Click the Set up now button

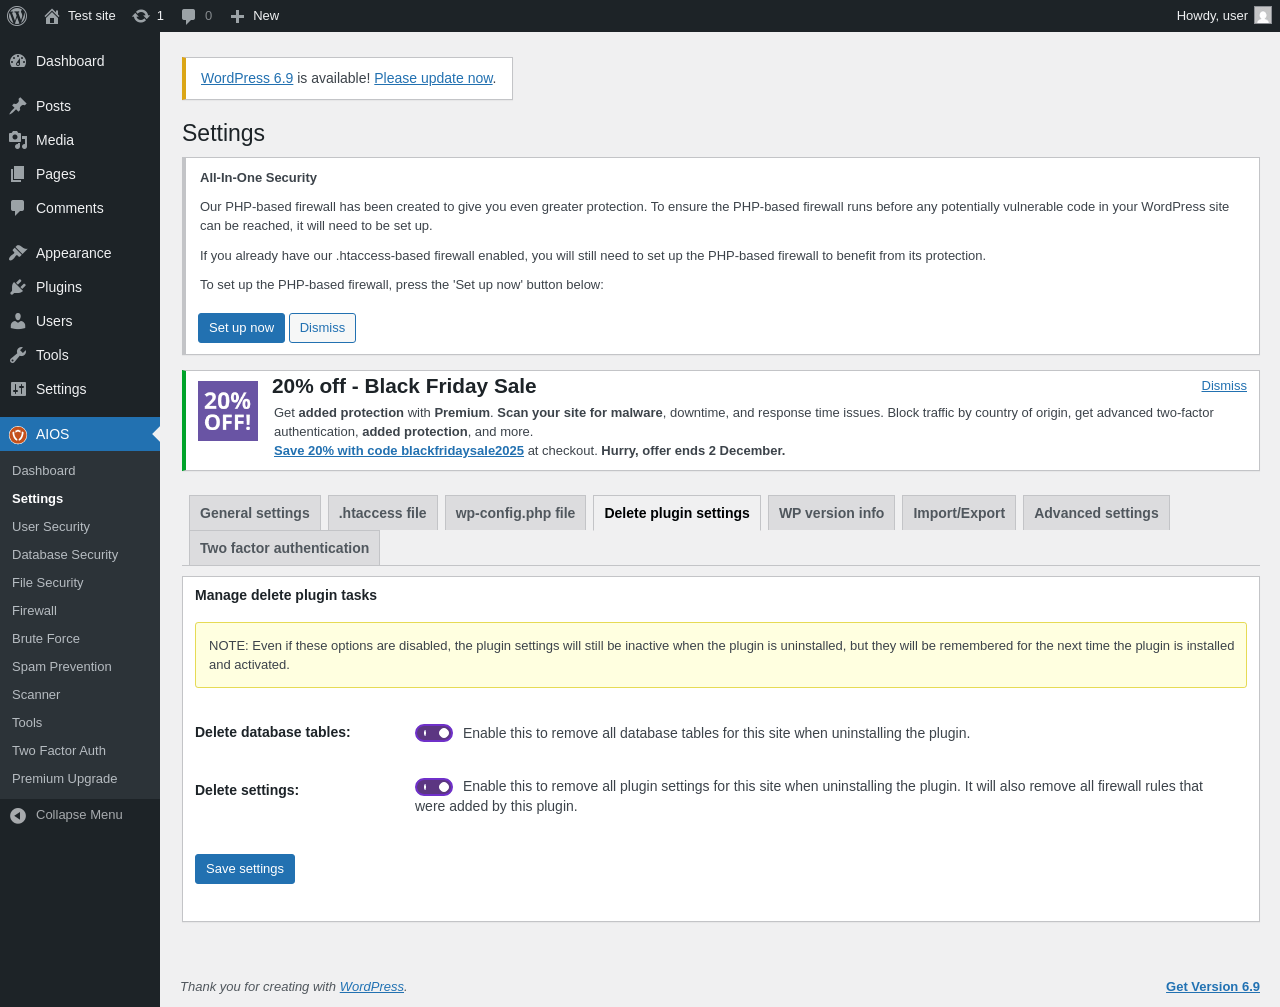[x=241, y=328]
